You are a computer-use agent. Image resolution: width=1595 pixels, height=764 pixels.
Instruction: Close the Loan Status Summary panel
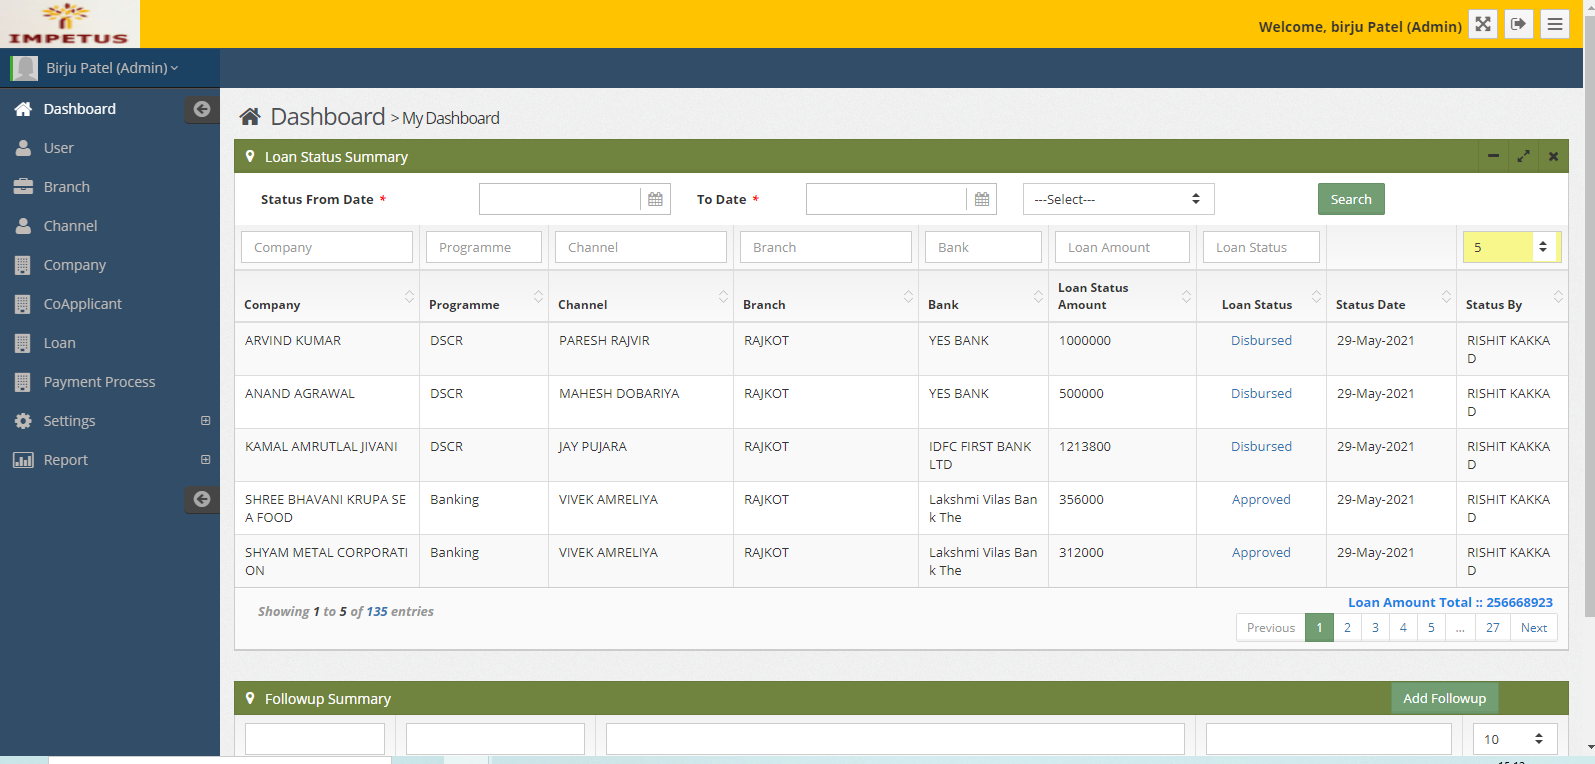1553,156
